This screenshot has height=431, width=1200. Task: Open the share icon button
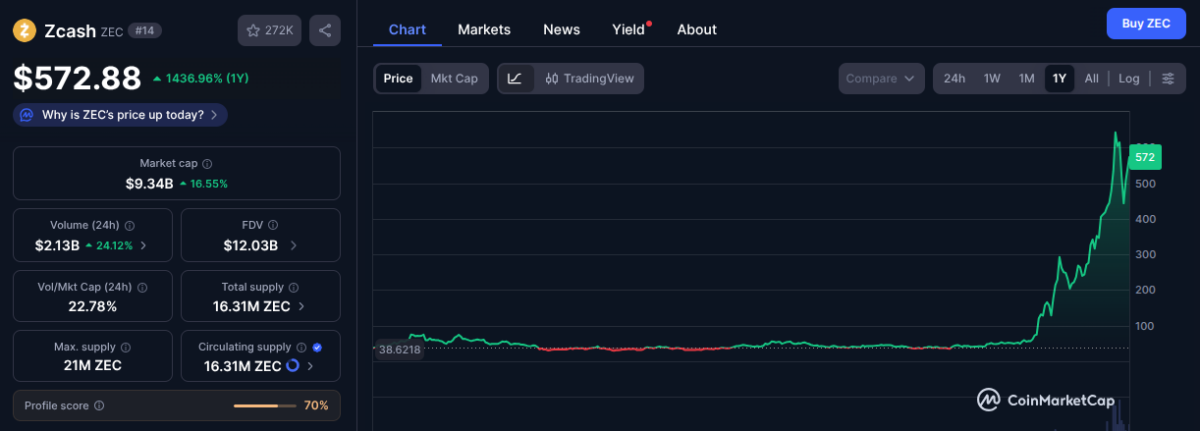[x=325, y=31]
